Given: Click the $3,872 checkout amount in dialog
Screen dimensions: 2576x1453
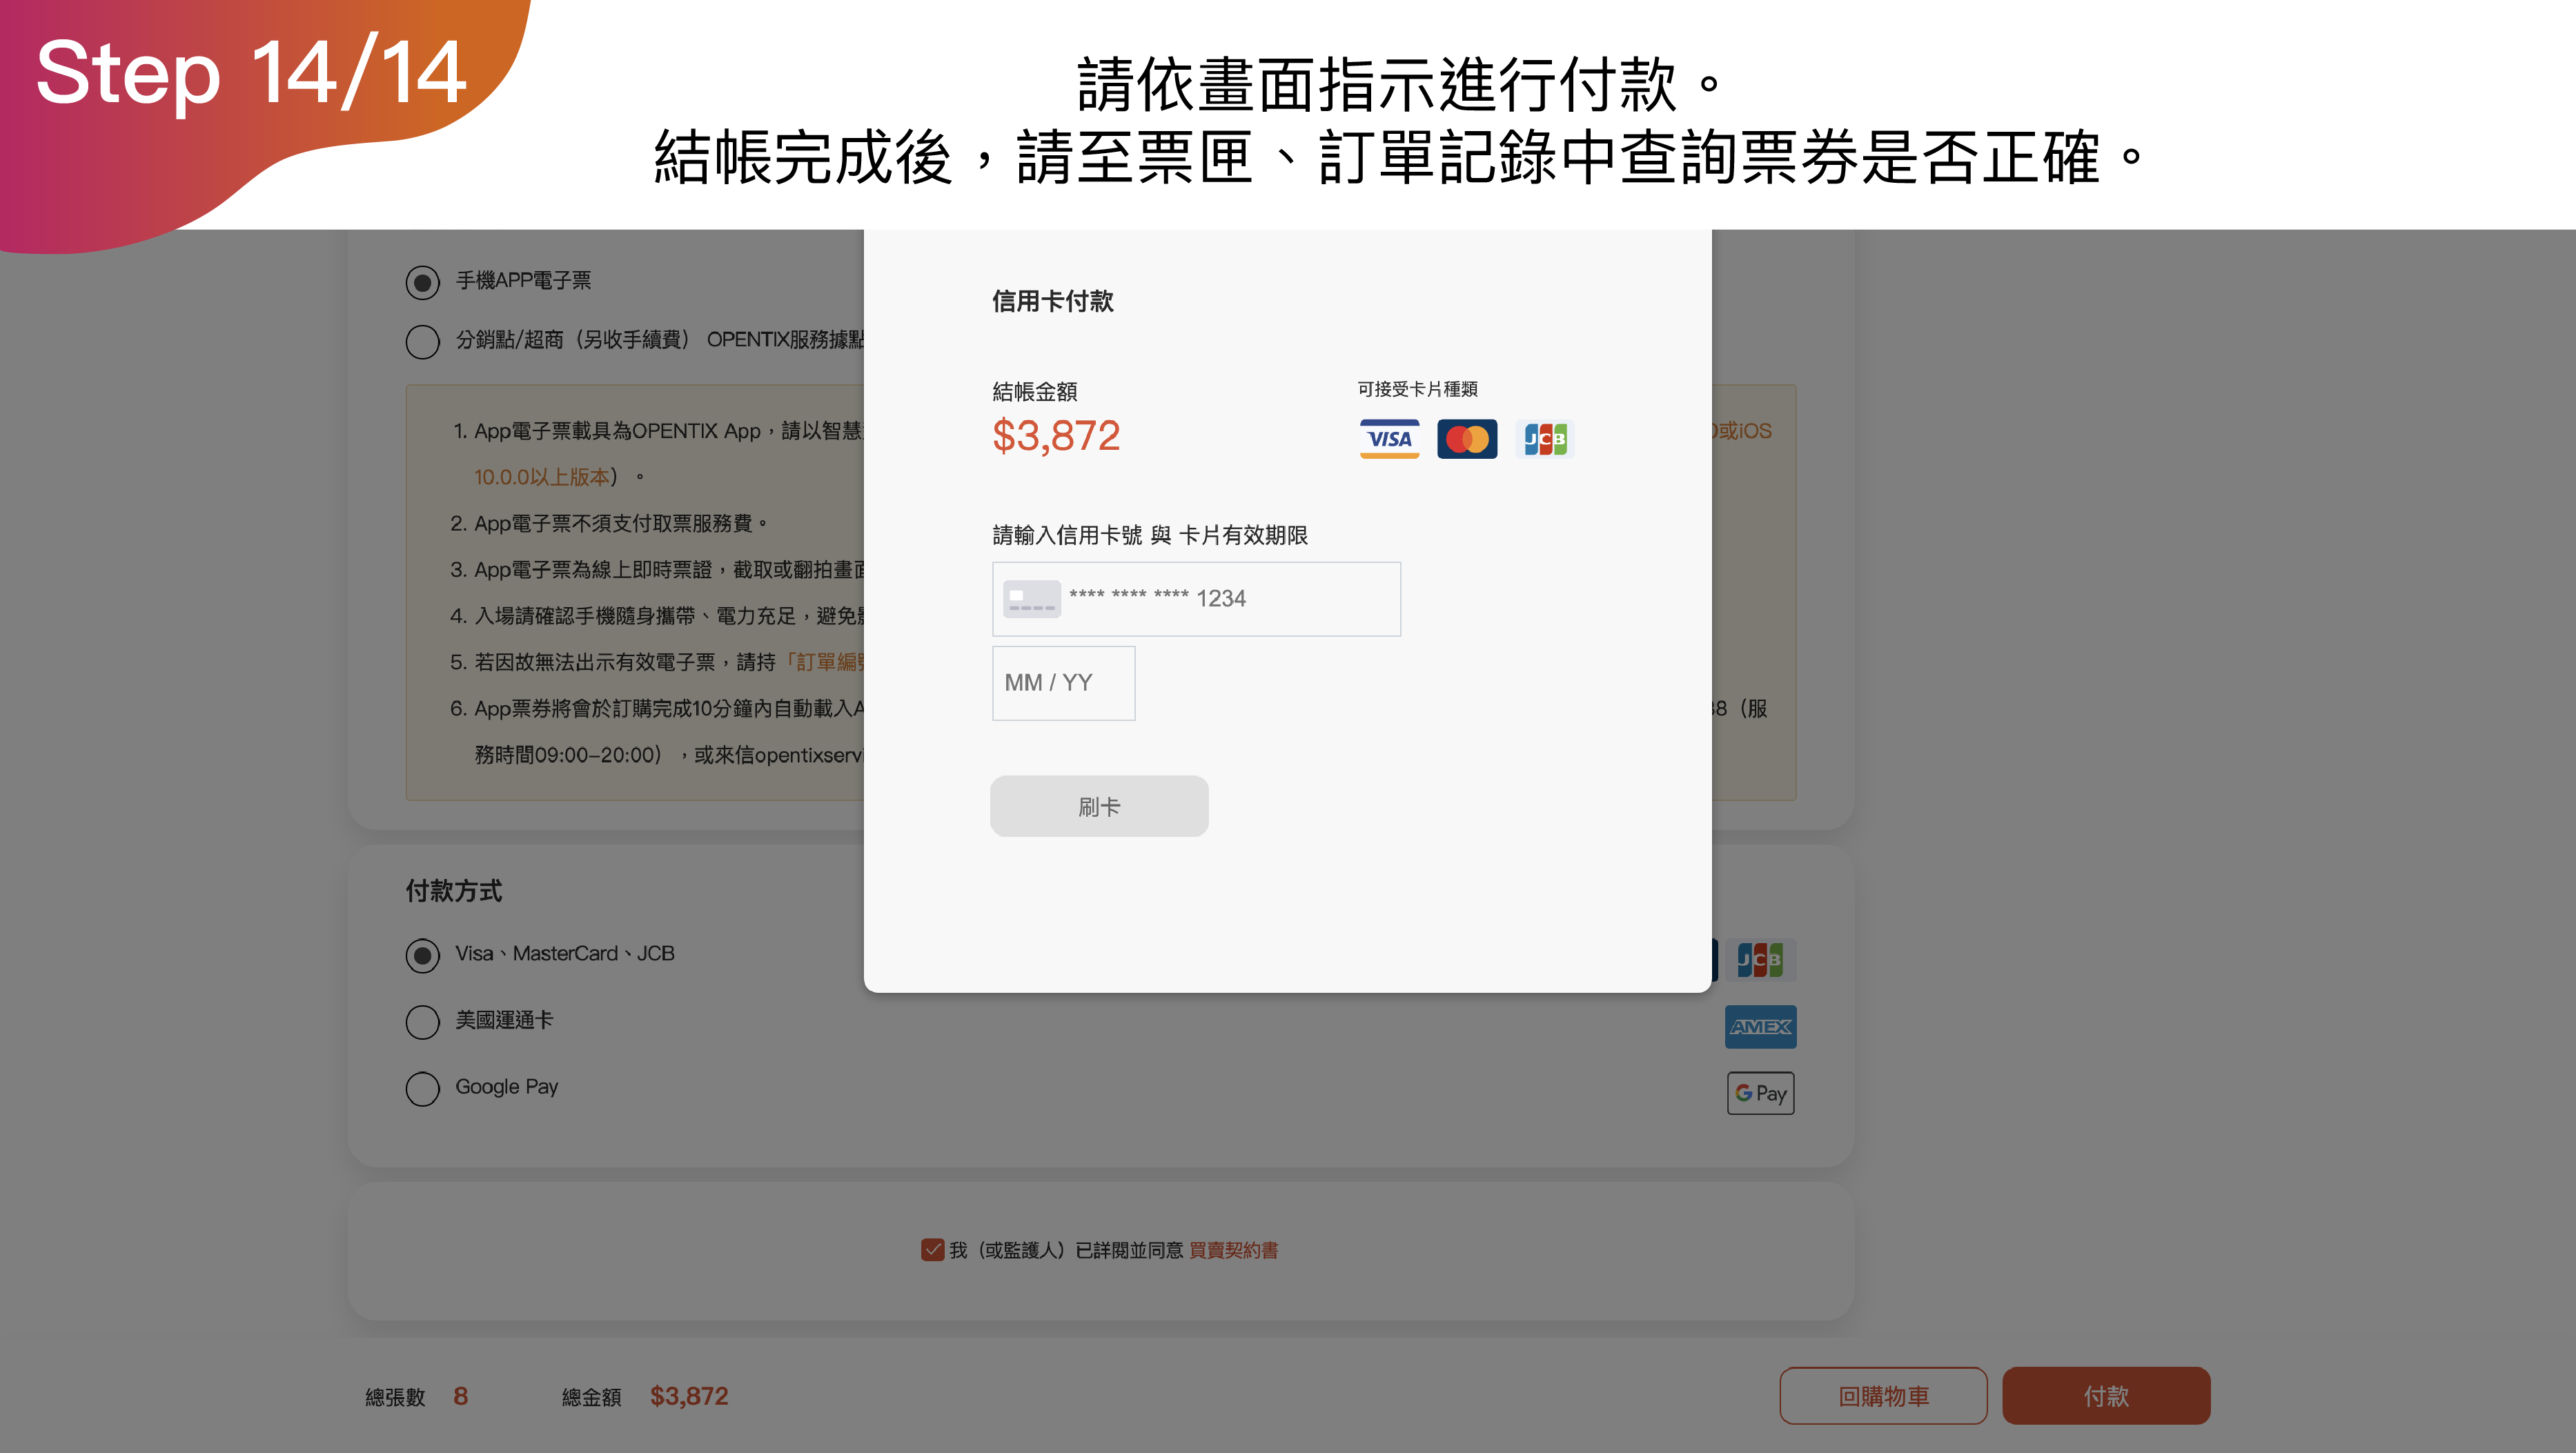Looking at the screenshot, I should click(x=1056, y=436).
